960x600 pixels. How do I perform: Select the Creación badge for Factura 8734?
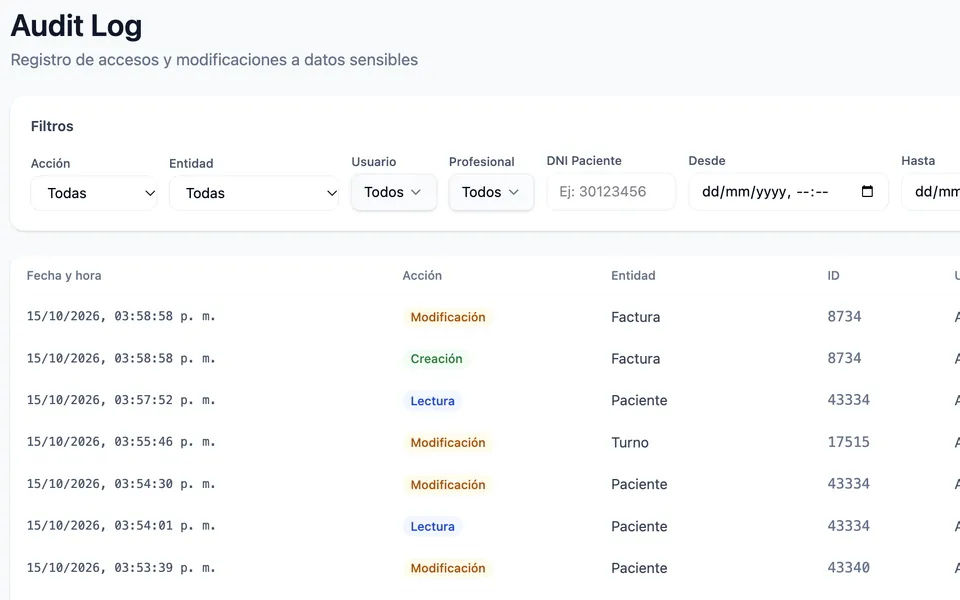(436, 359)
